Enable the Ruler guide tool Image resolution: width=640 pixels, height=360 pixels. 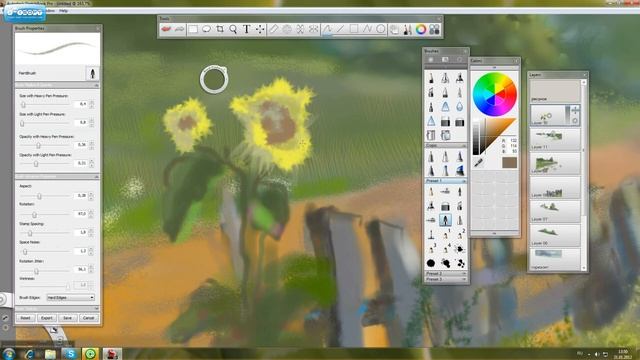pos(274,29)
